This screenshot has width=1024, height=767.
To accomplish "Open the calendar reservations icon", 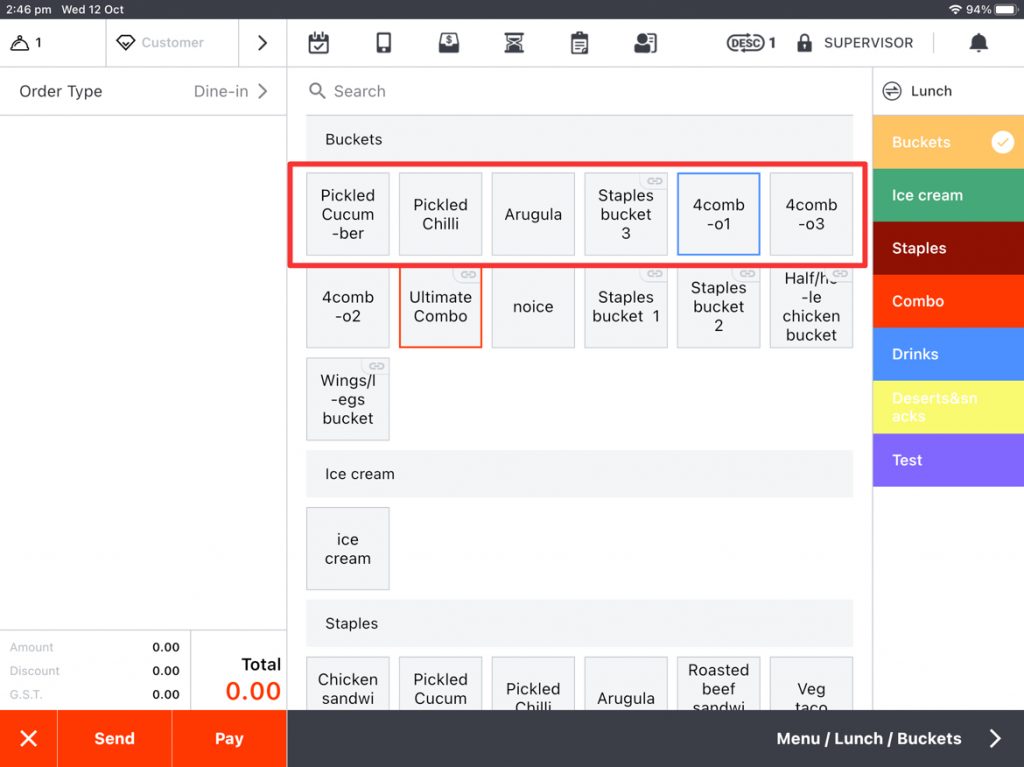I will pos(318,43).
